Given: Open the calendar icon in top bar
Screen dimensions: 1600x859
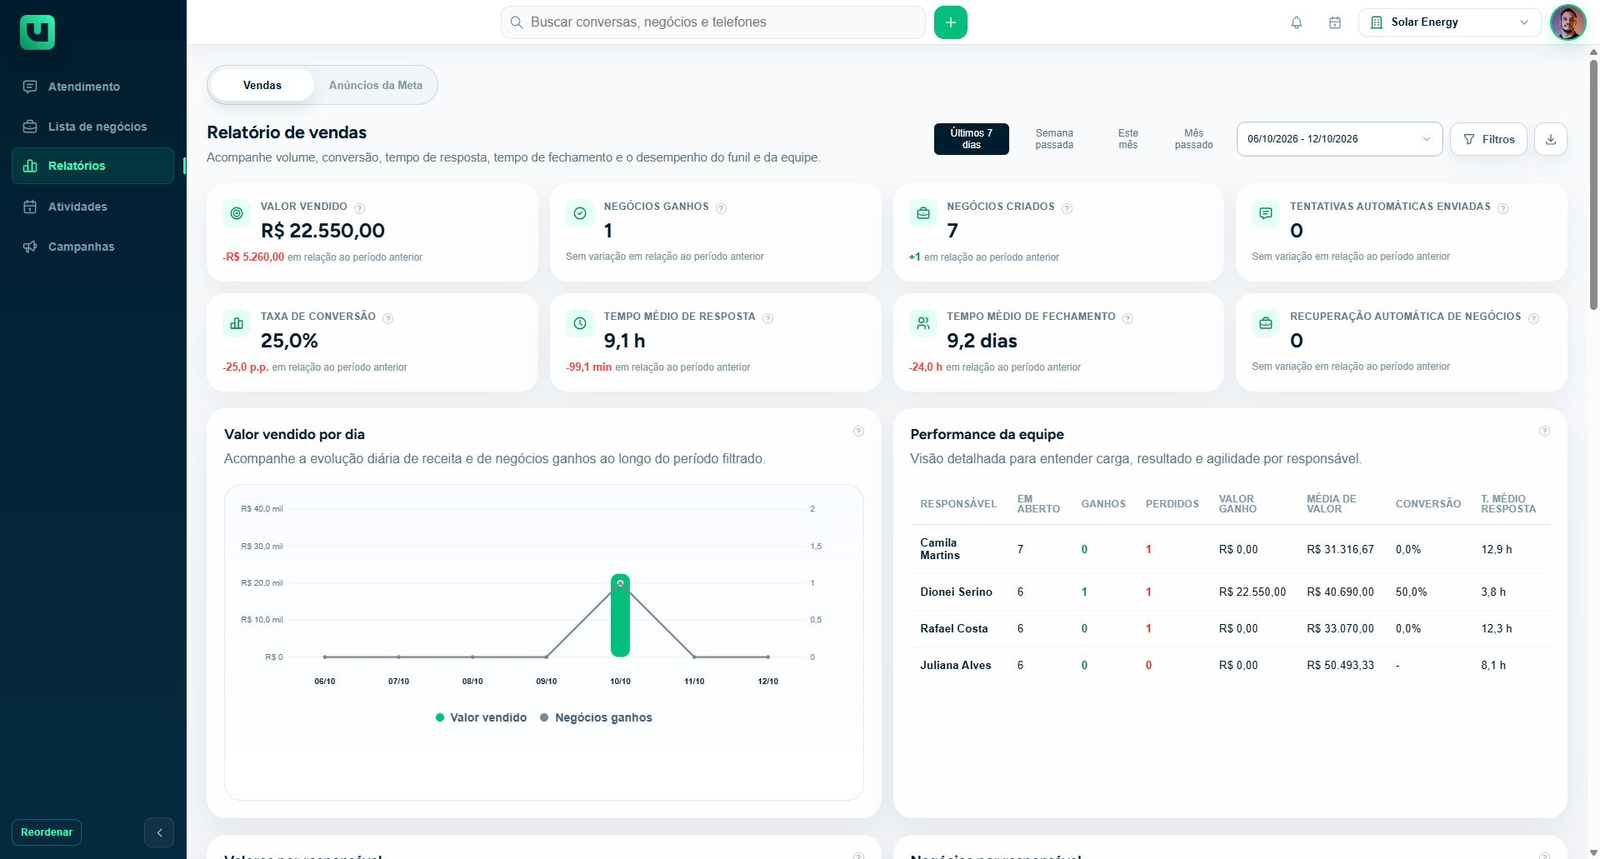Looking at the screenshot, I should (x=1334, y=22).
